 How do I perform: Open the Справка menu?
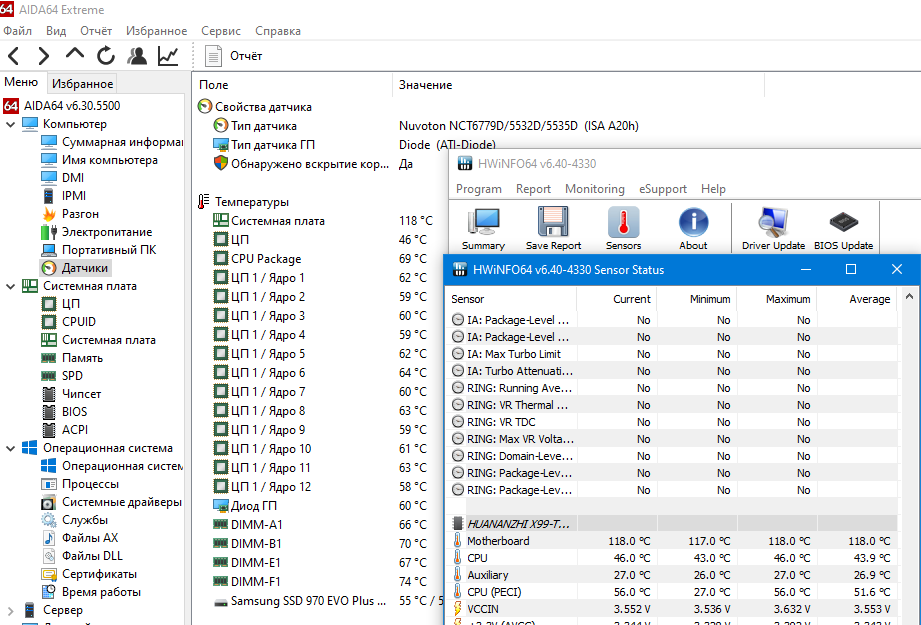click(278, 31)
